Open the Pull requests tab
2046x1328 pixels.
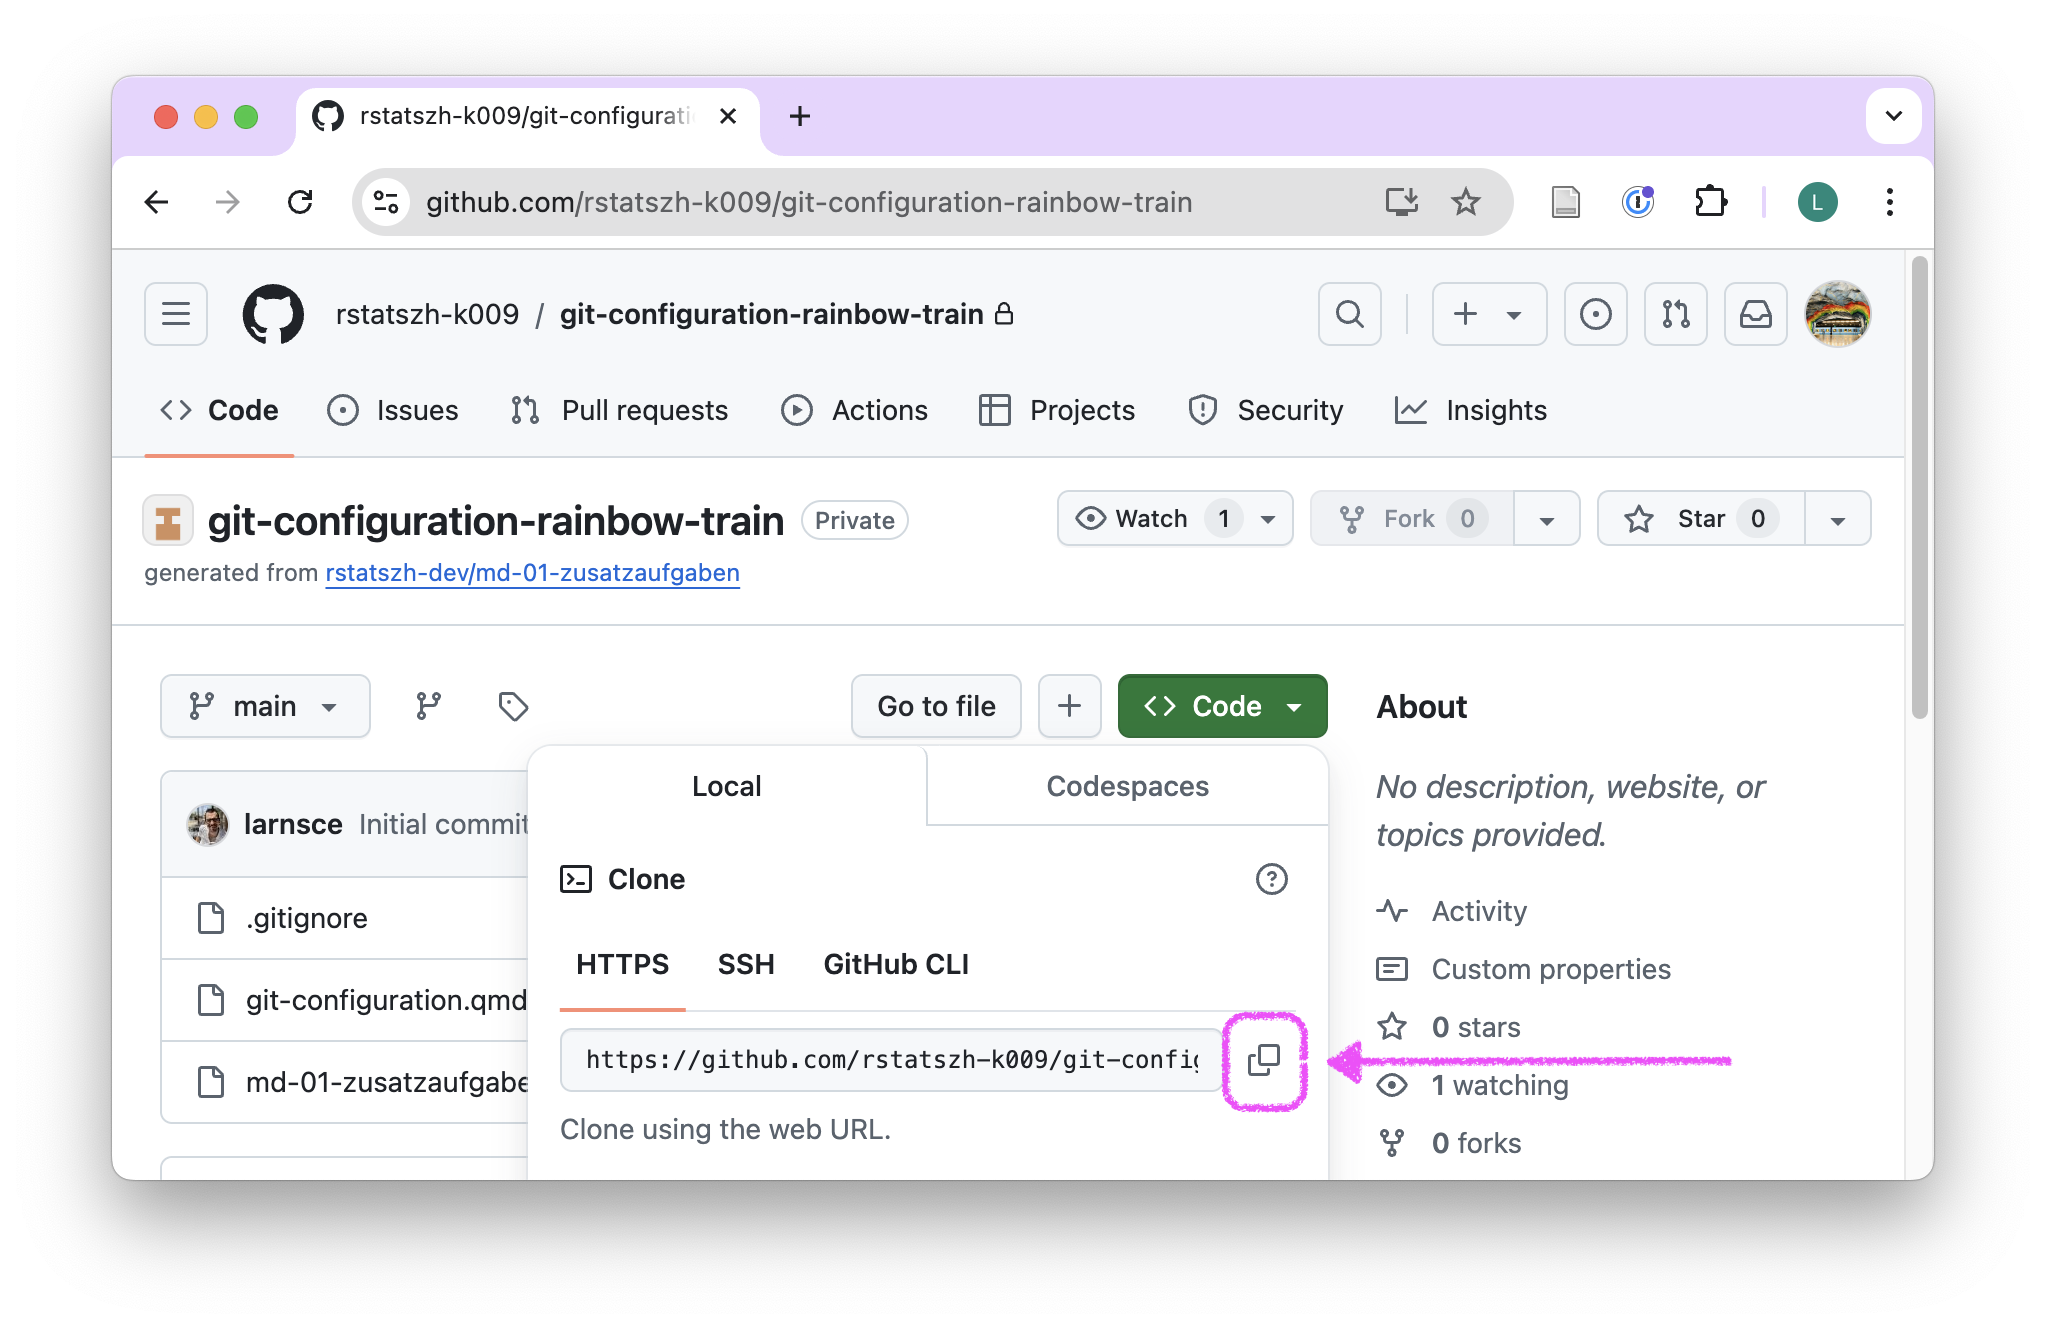(x=619, y=410)
